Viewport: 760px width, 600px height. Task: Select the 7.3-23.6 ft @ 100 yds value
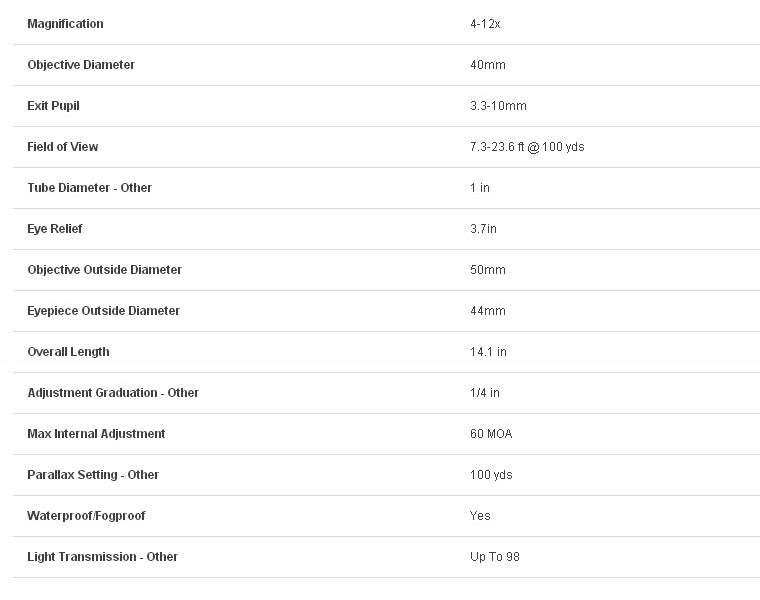pos(527,147)
